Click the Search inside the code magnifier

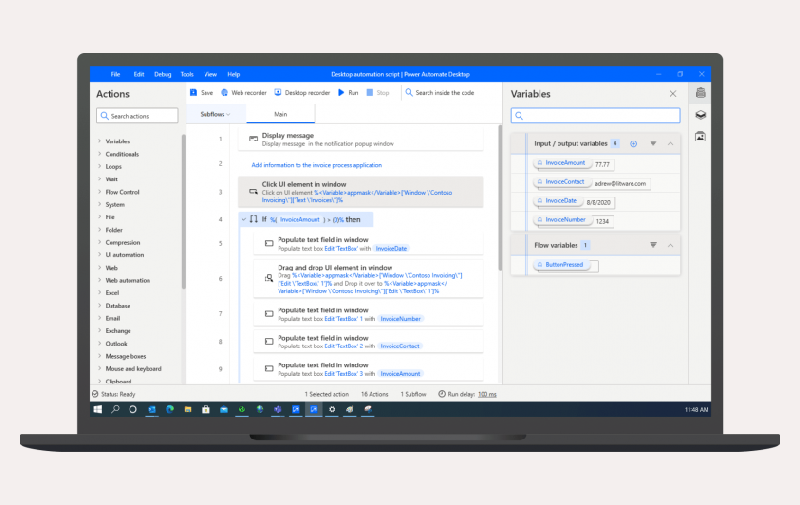pyautogui.click(x=409, y=92)
